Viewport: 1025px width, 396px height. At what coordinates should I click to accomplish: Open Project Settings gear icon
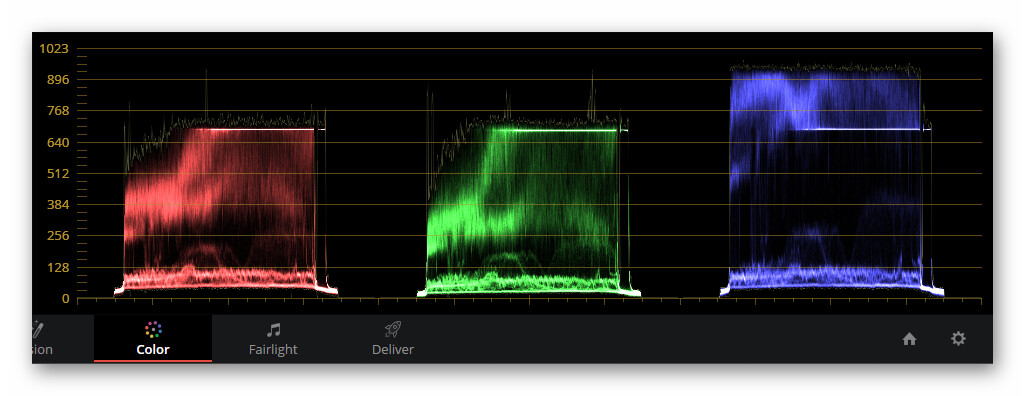tap(958, 338)
